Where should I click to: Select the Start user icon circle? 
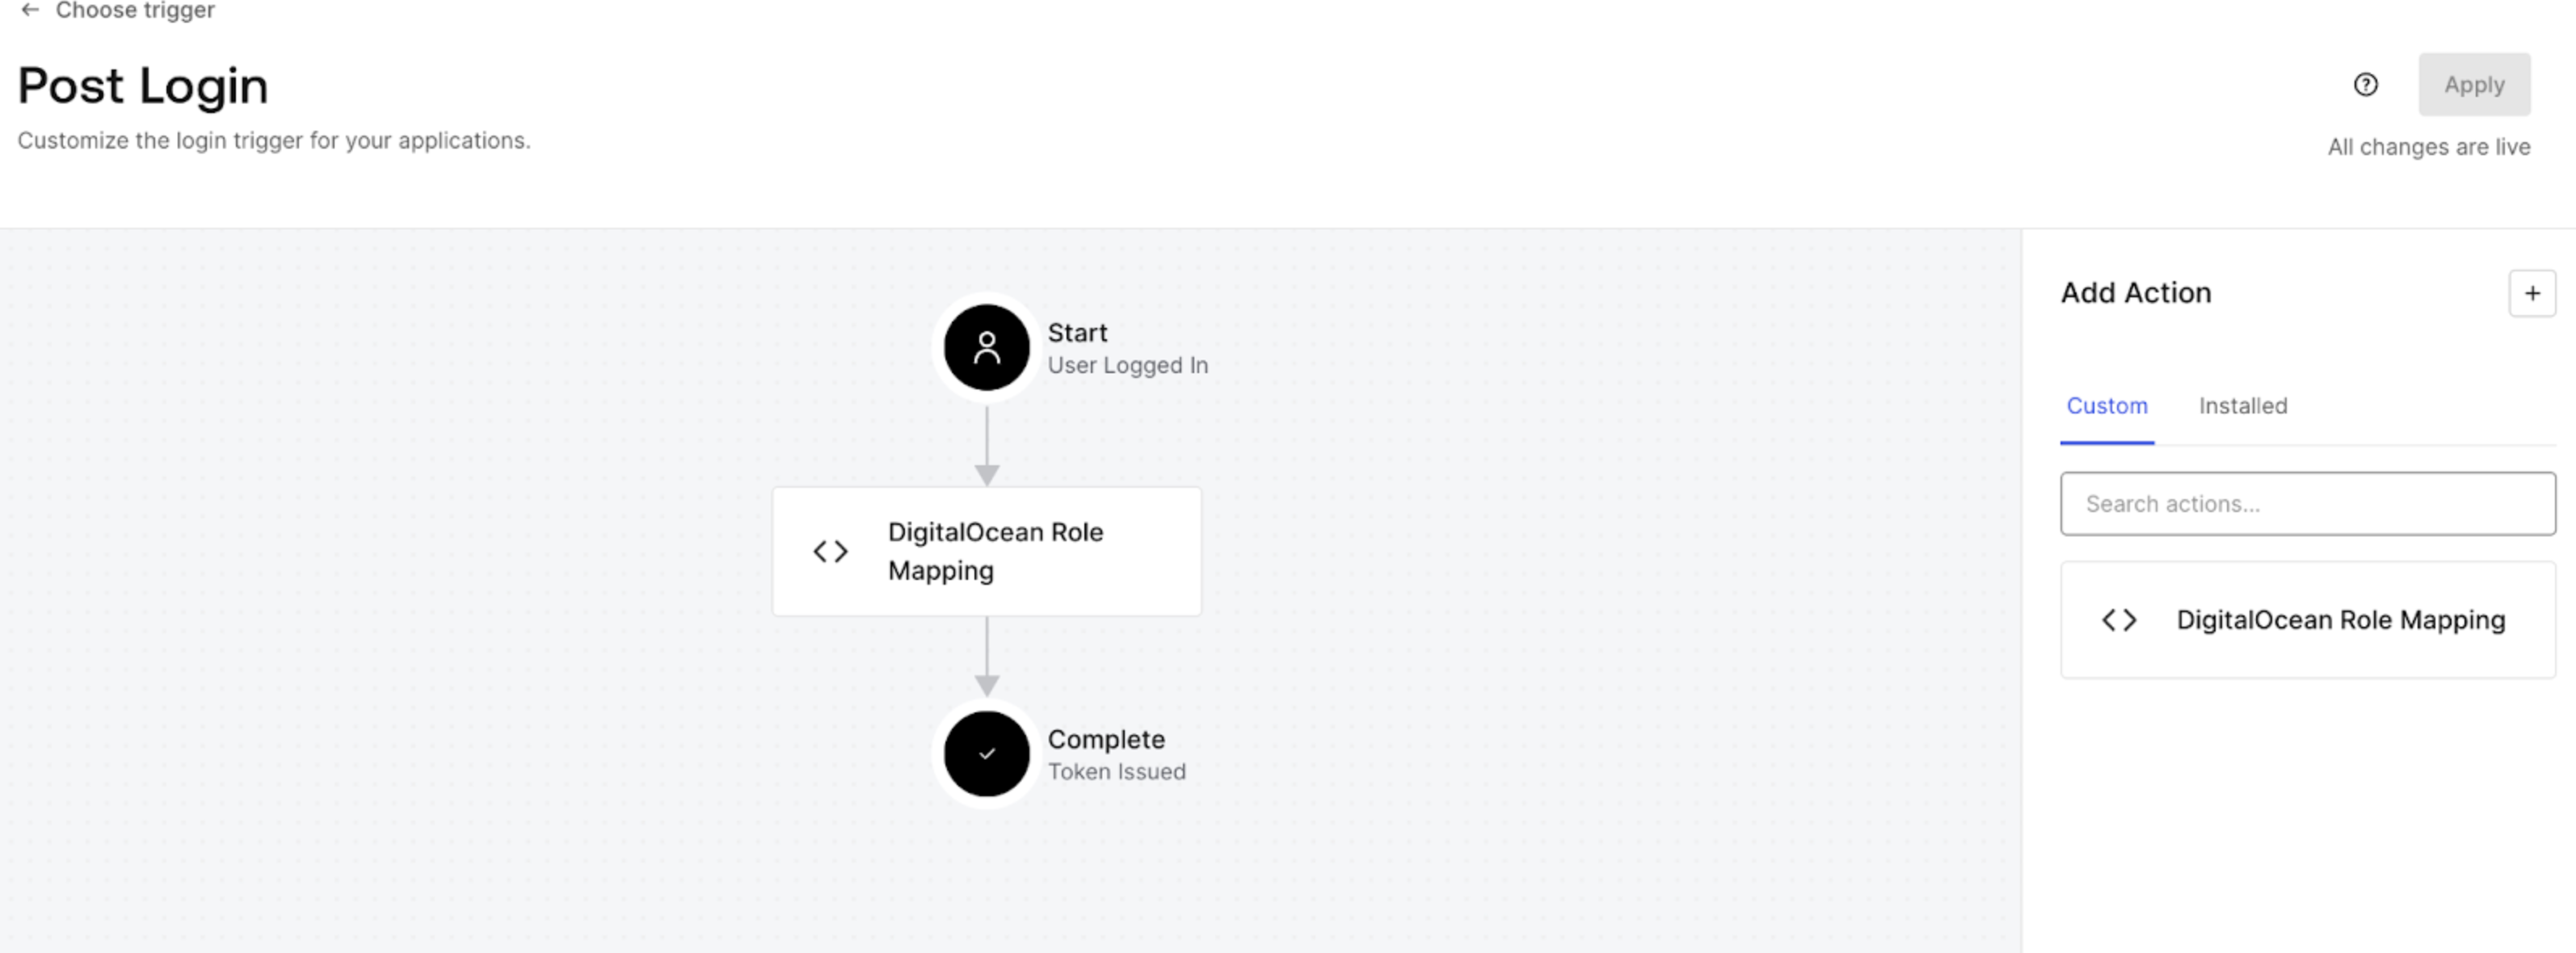point(985,347)
